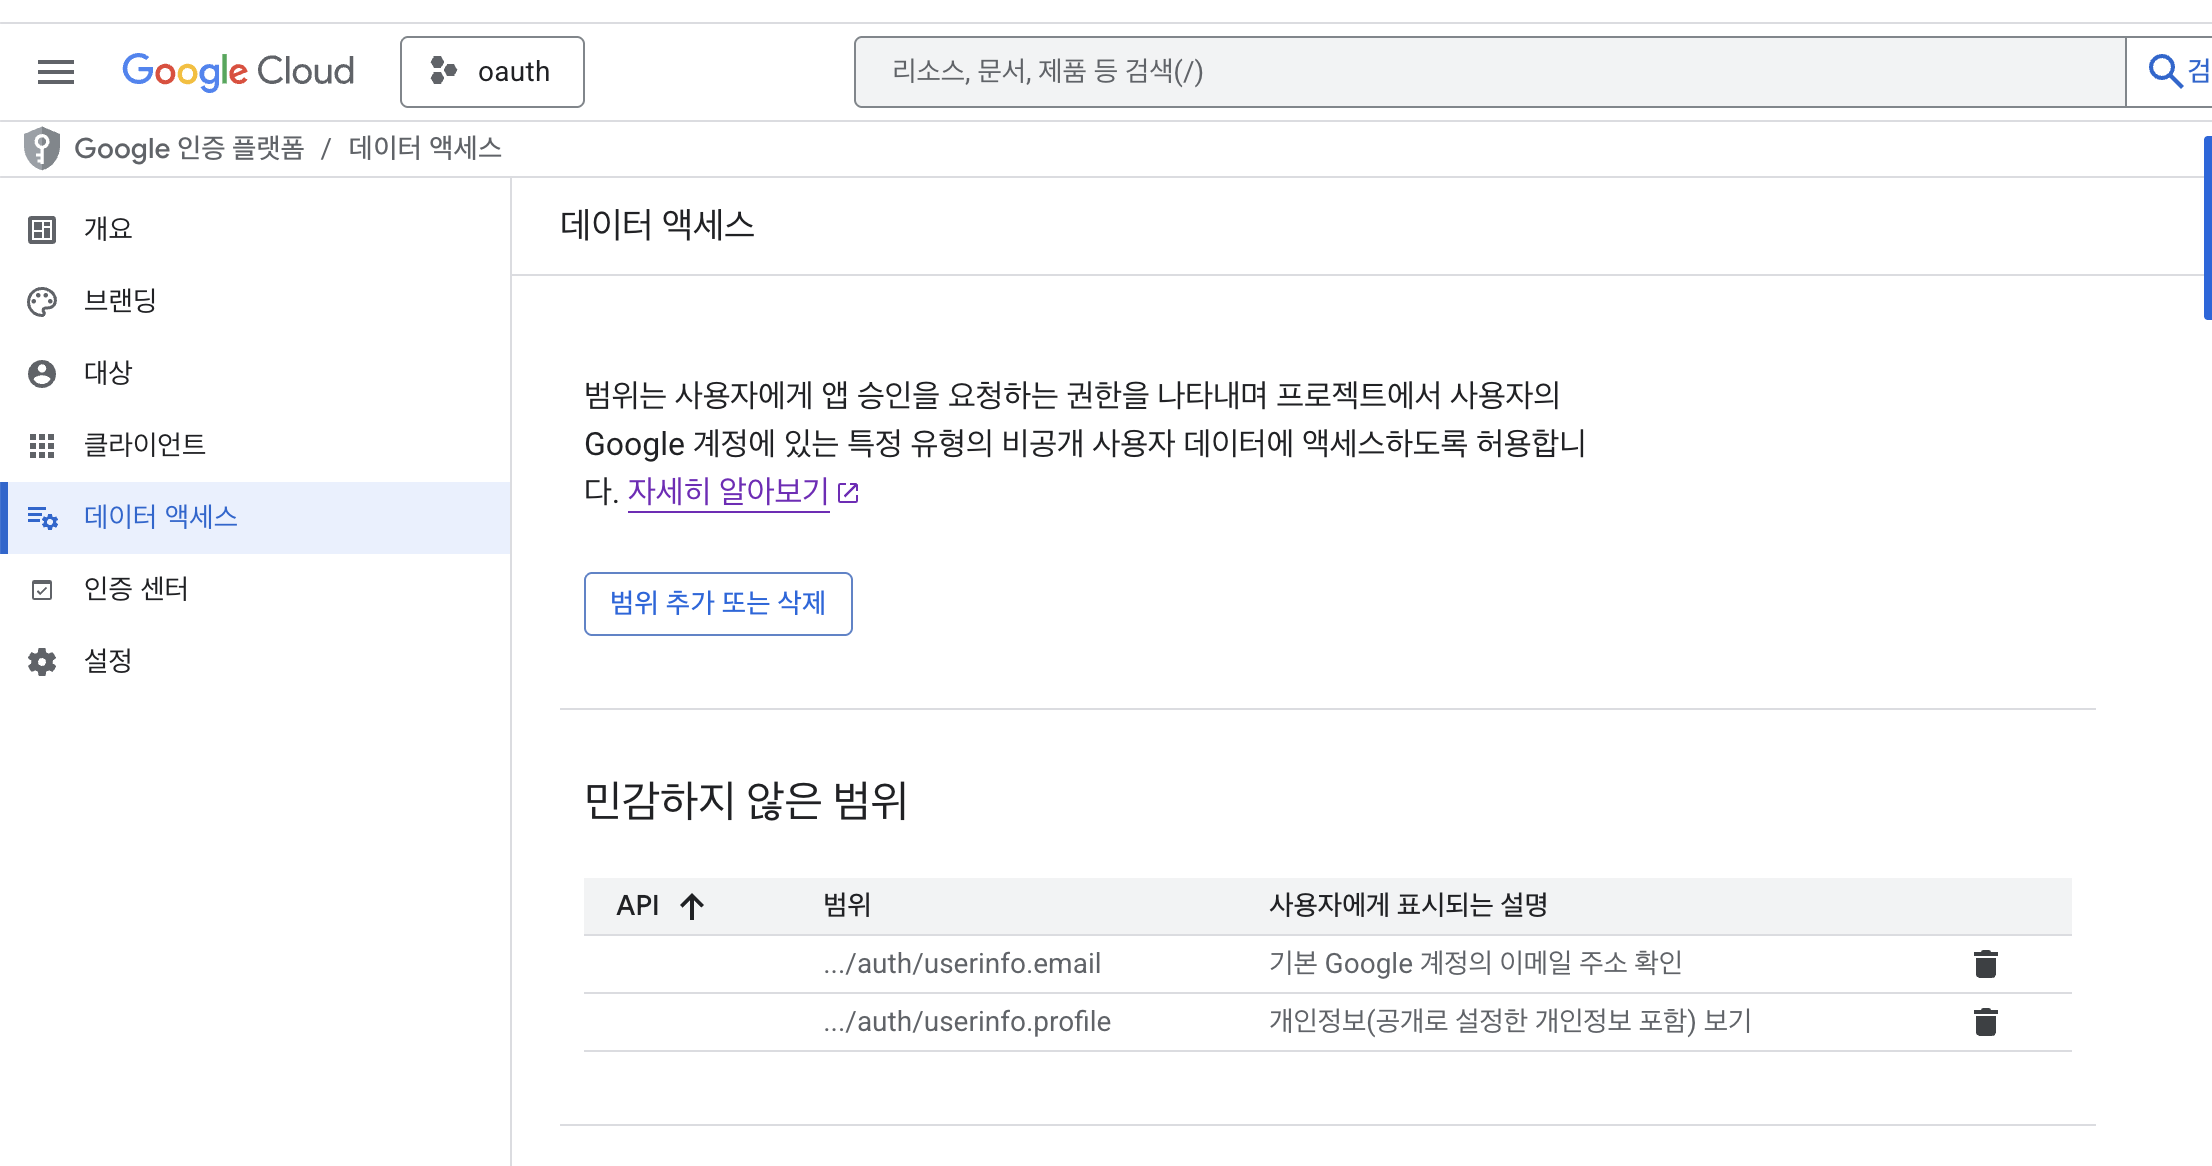Sort the table by API column arrow
Viewport: 2212px width, 1166px height.
pos(692,906)
